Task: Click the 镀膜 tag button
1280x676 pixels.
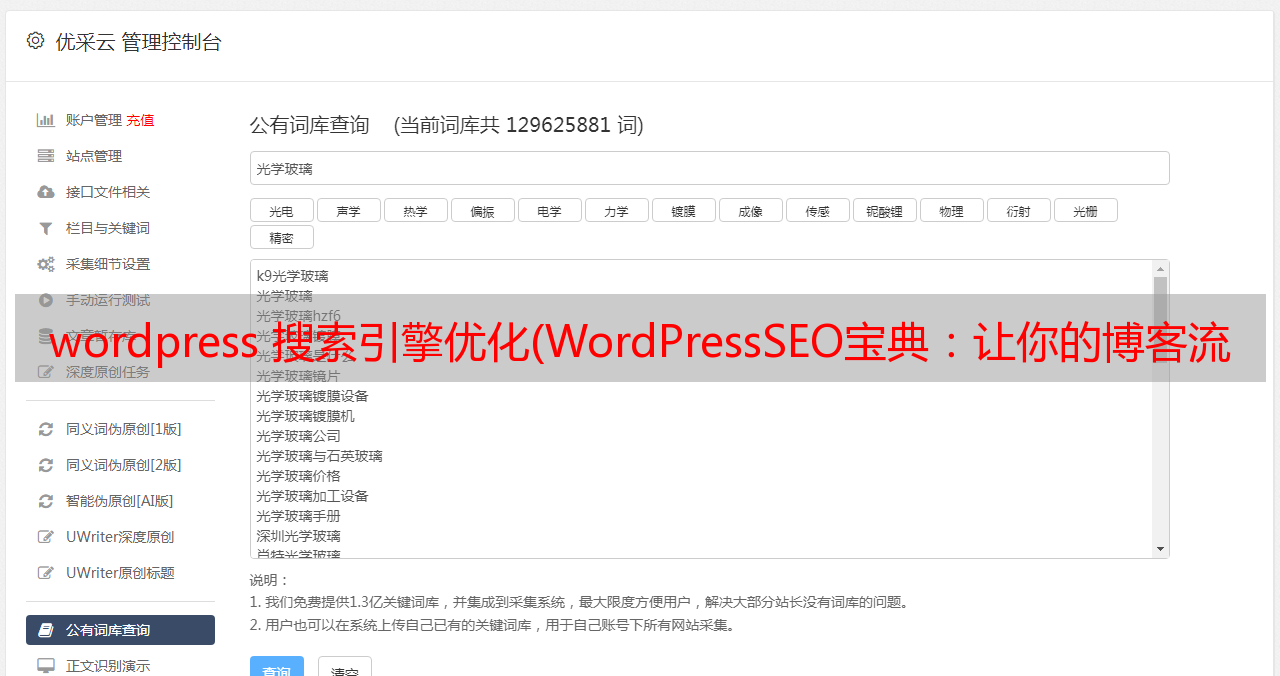Action: (684, 210)
